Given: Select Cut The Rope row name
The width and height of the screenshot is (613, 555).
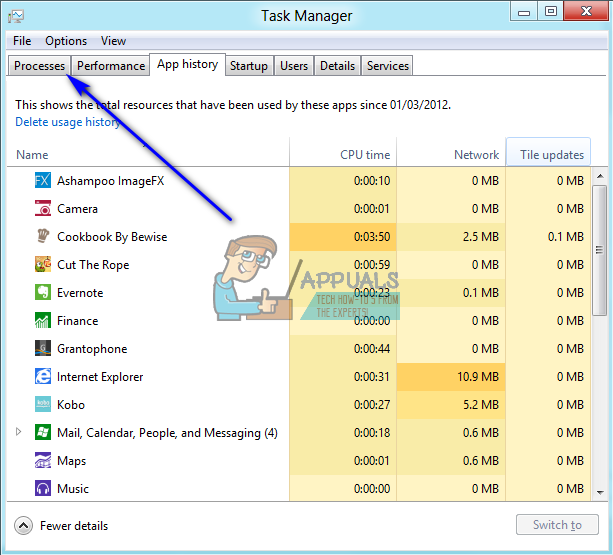Looking at the screenshot, I should click(x=93, y=265).
